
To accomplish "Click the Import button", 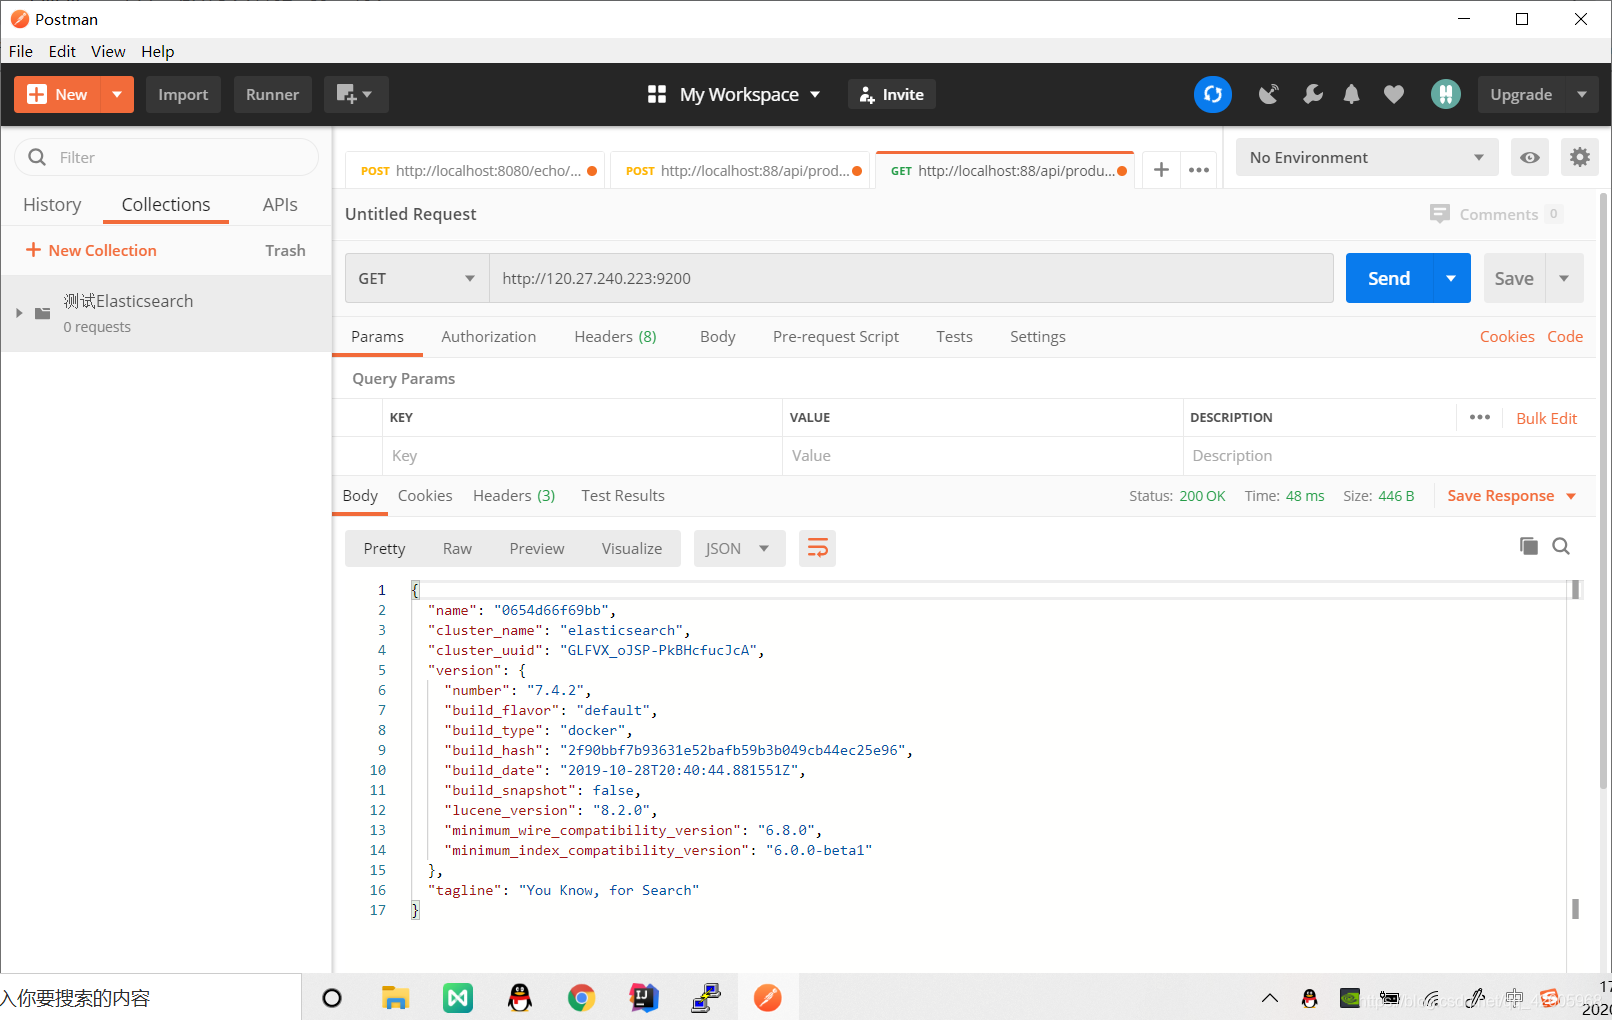I will (x=183, y=94).
